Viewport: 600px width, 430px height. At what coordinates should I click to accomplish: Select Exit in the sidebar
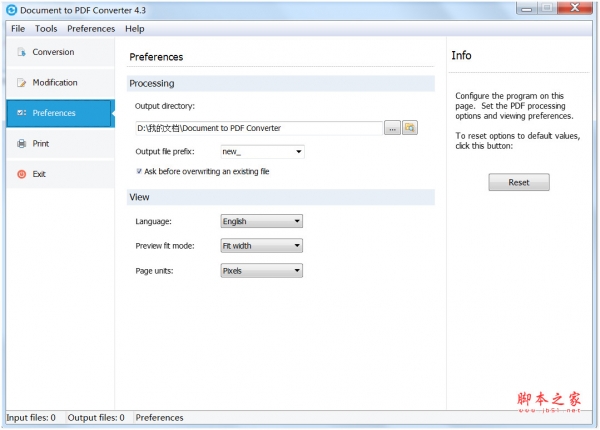click(x=60, y=174)
